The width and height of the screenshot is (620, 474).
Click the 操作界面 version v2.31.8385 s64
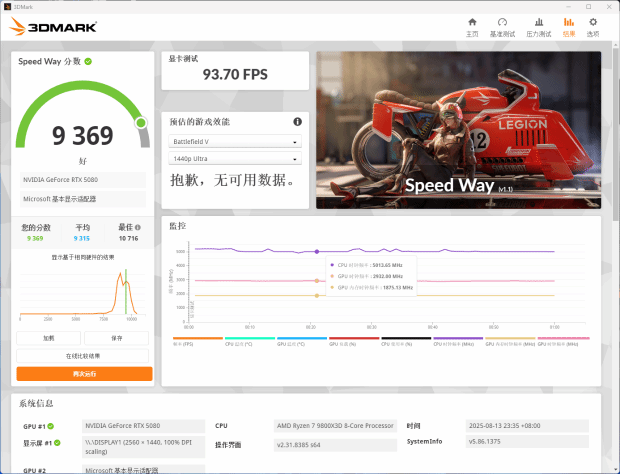pos(335,445)
